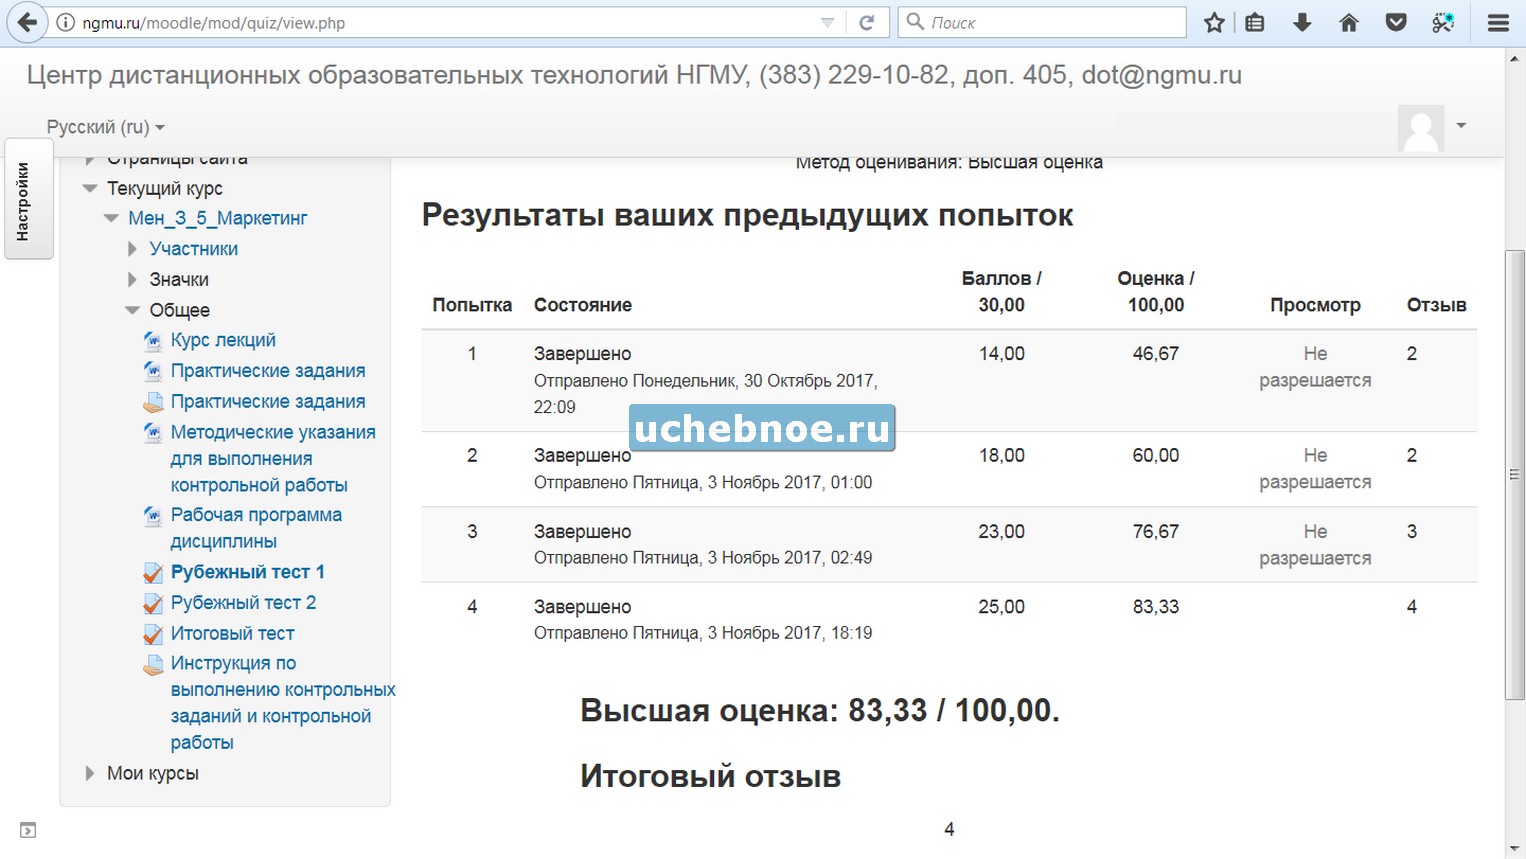Open URL history dropdown arrow
The image size is (1526, 859).
point(827,22)
